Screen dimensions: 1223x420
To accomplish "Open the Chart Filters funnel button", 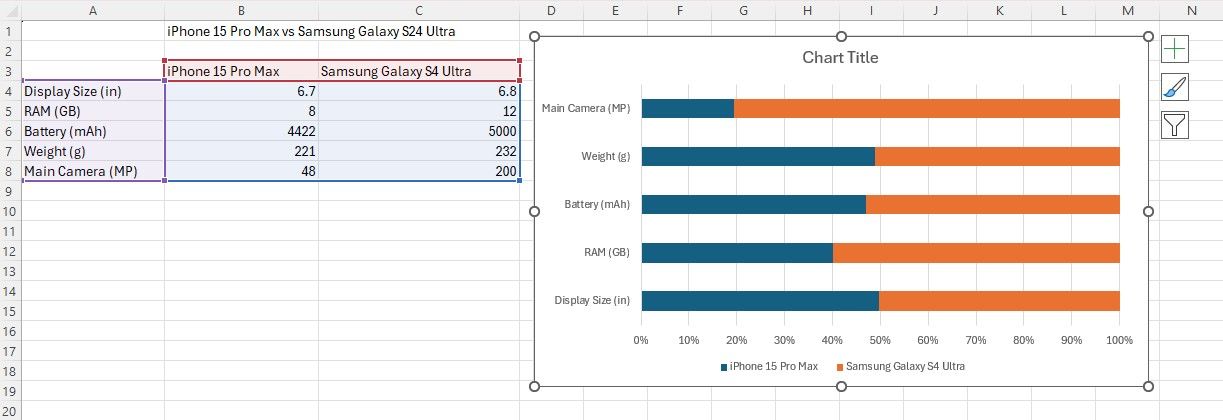I will [x=1175, y=125].
